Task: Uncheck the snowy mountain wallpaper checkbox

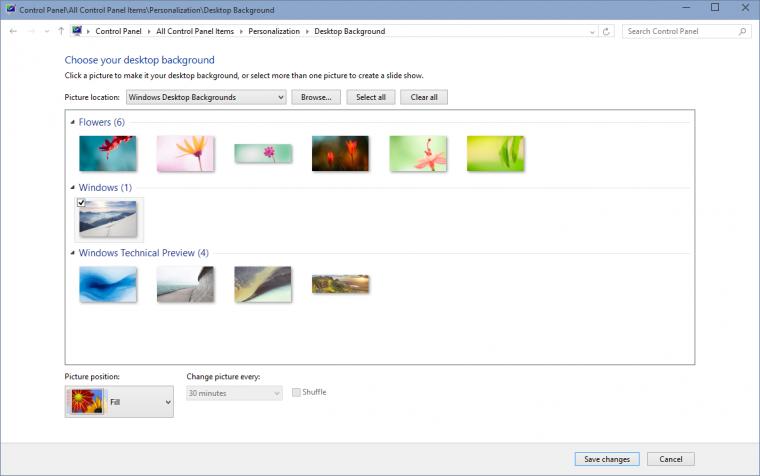Action: pyautogui.click(x=81, y=203)
